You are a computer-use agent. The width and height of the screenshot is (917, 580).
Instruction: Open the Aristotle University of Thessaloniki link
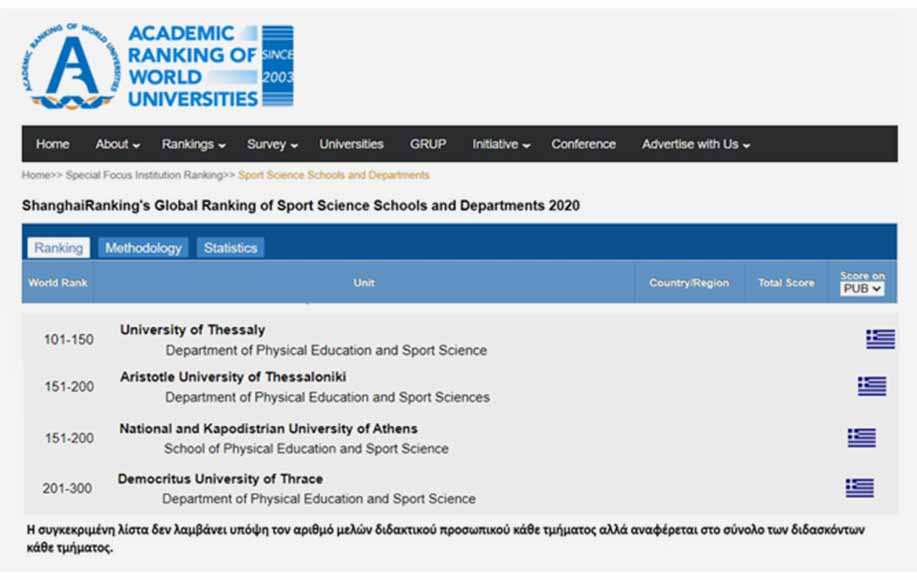(x=233, y=377)
